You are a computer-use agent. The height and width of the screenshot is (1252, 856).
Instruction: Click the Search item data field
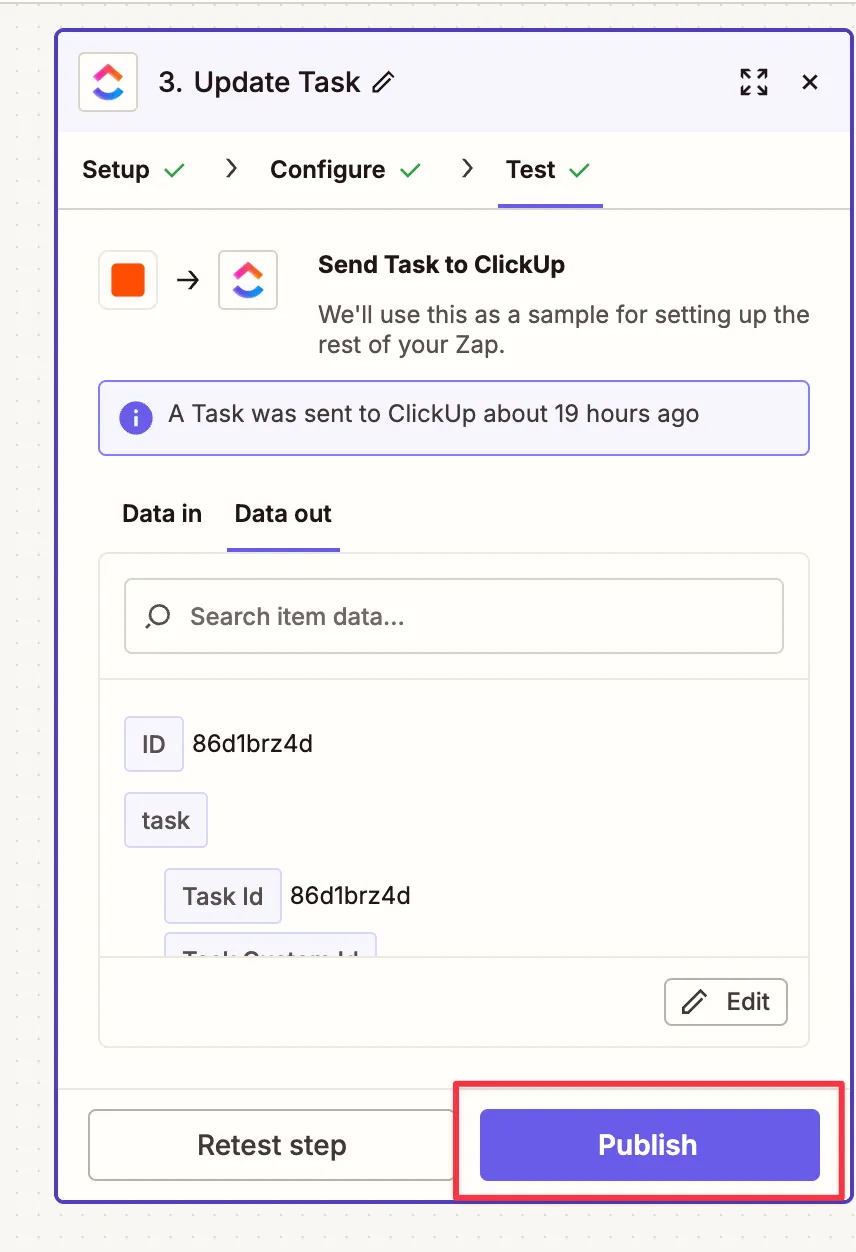(470, 616)
